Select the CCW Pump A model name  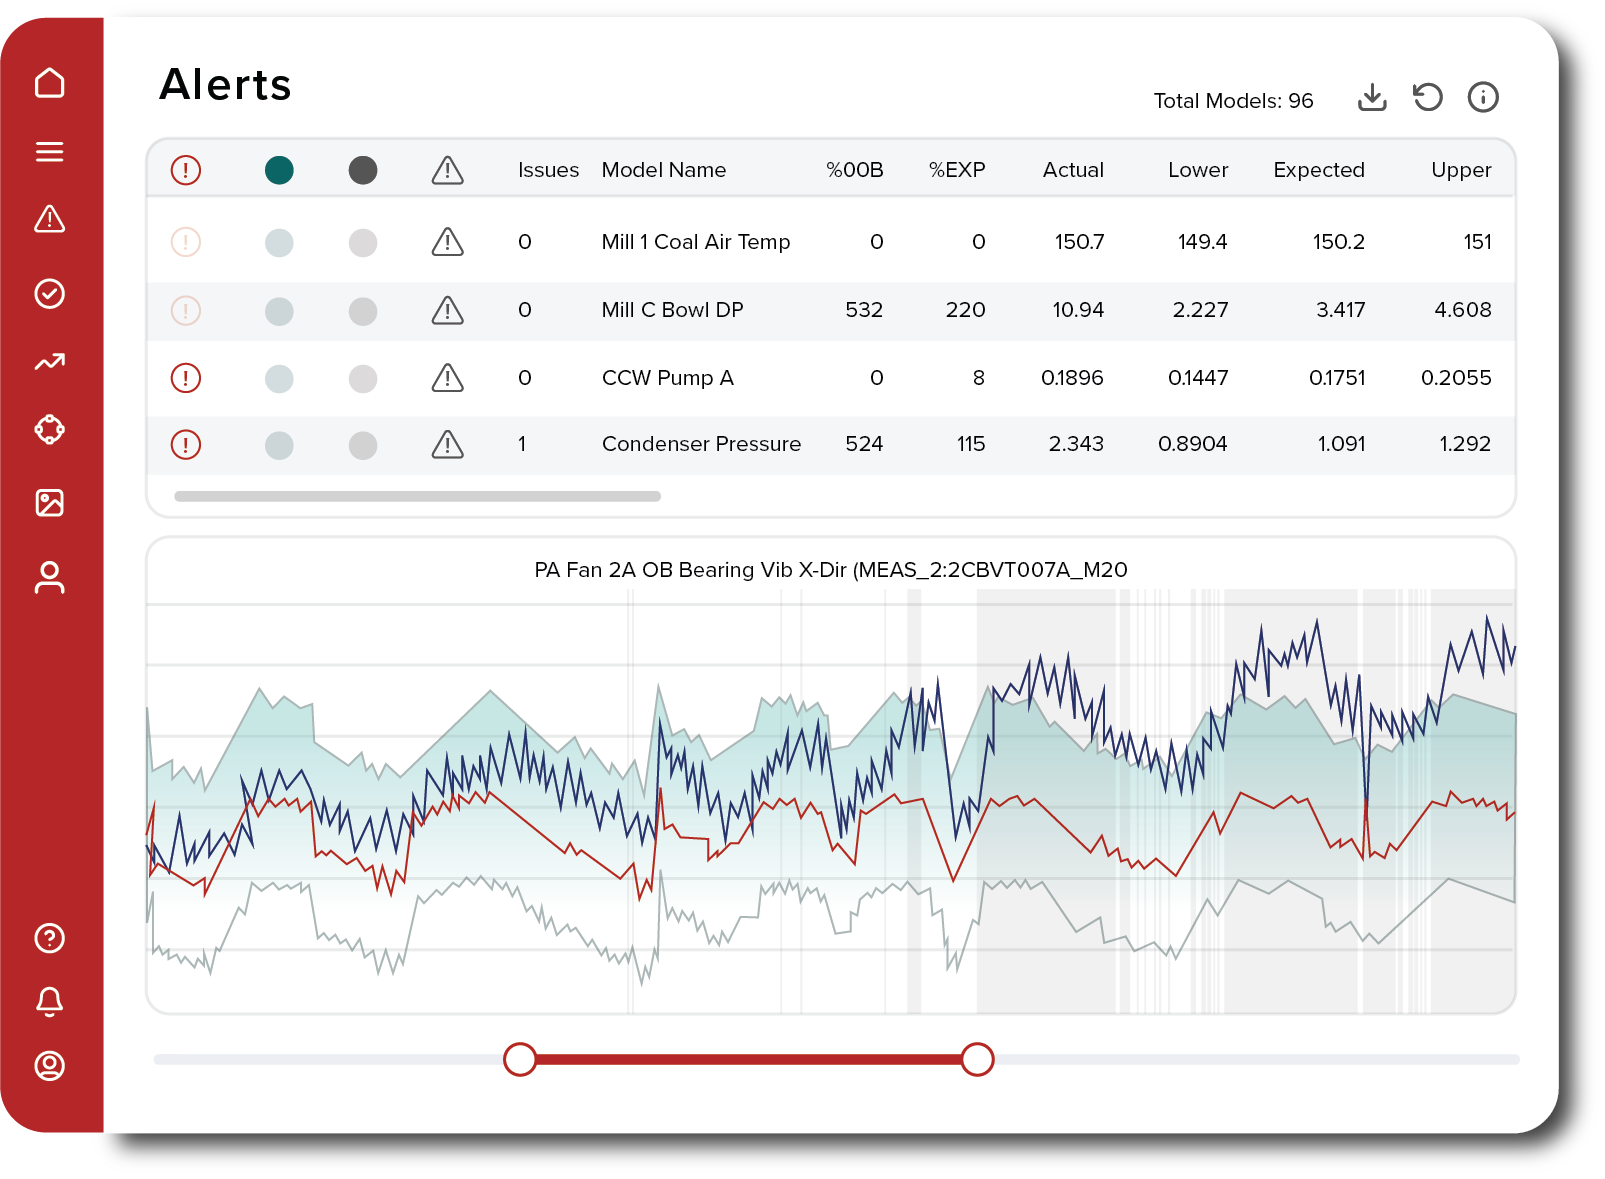pos(668,378)
